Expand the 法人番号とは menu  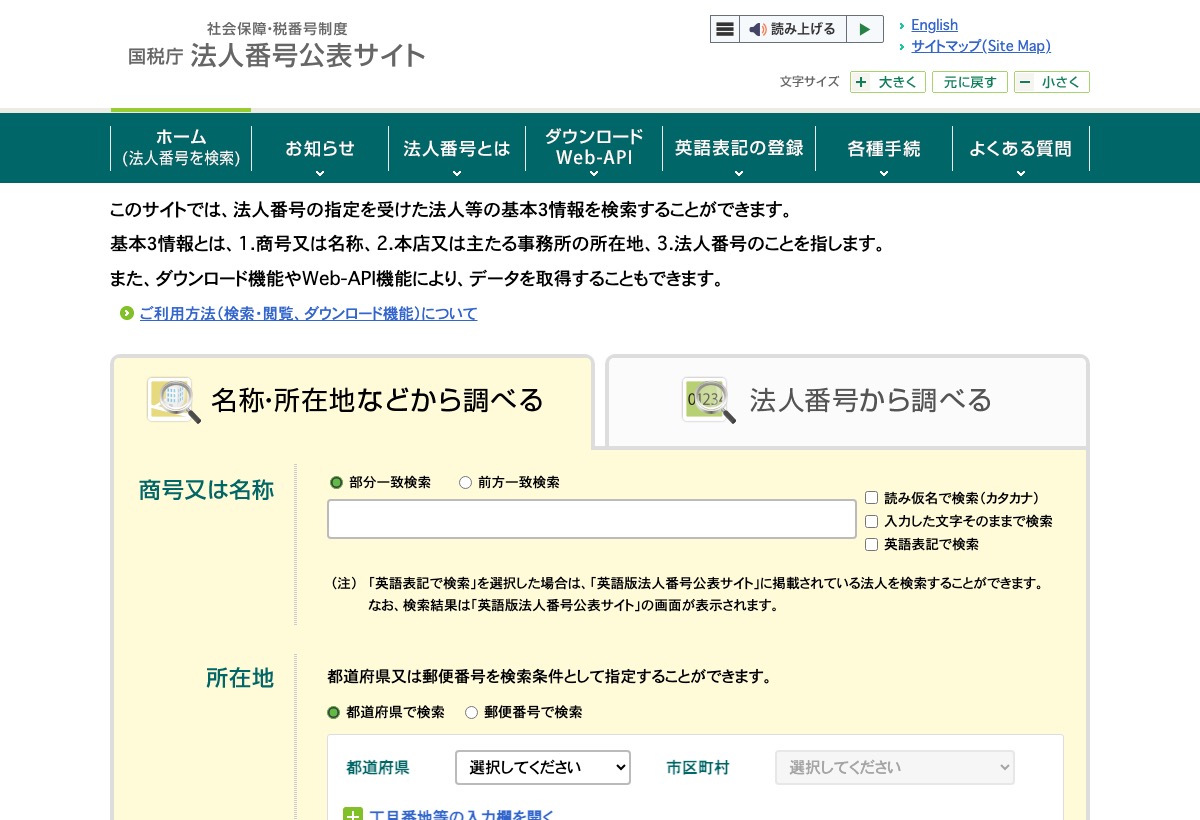coord(457,148)
